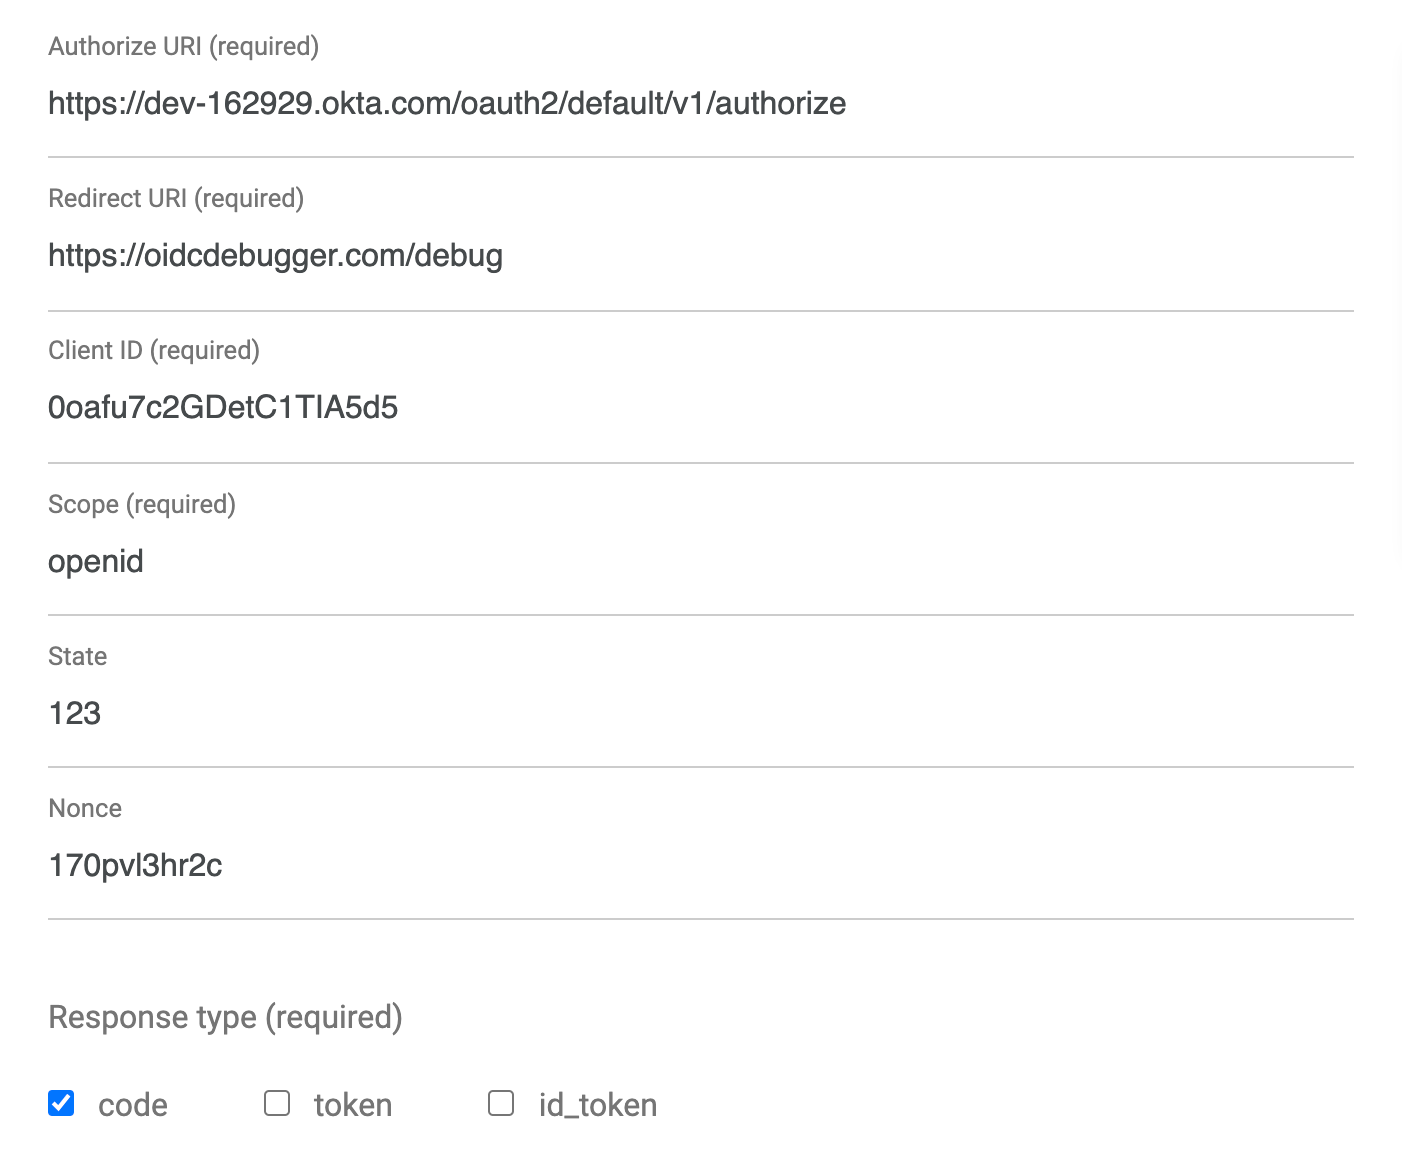Viewport: 1402px width, 1160px height.
Task: Click the "Scope (required)" label
Action: click(142, 504)
